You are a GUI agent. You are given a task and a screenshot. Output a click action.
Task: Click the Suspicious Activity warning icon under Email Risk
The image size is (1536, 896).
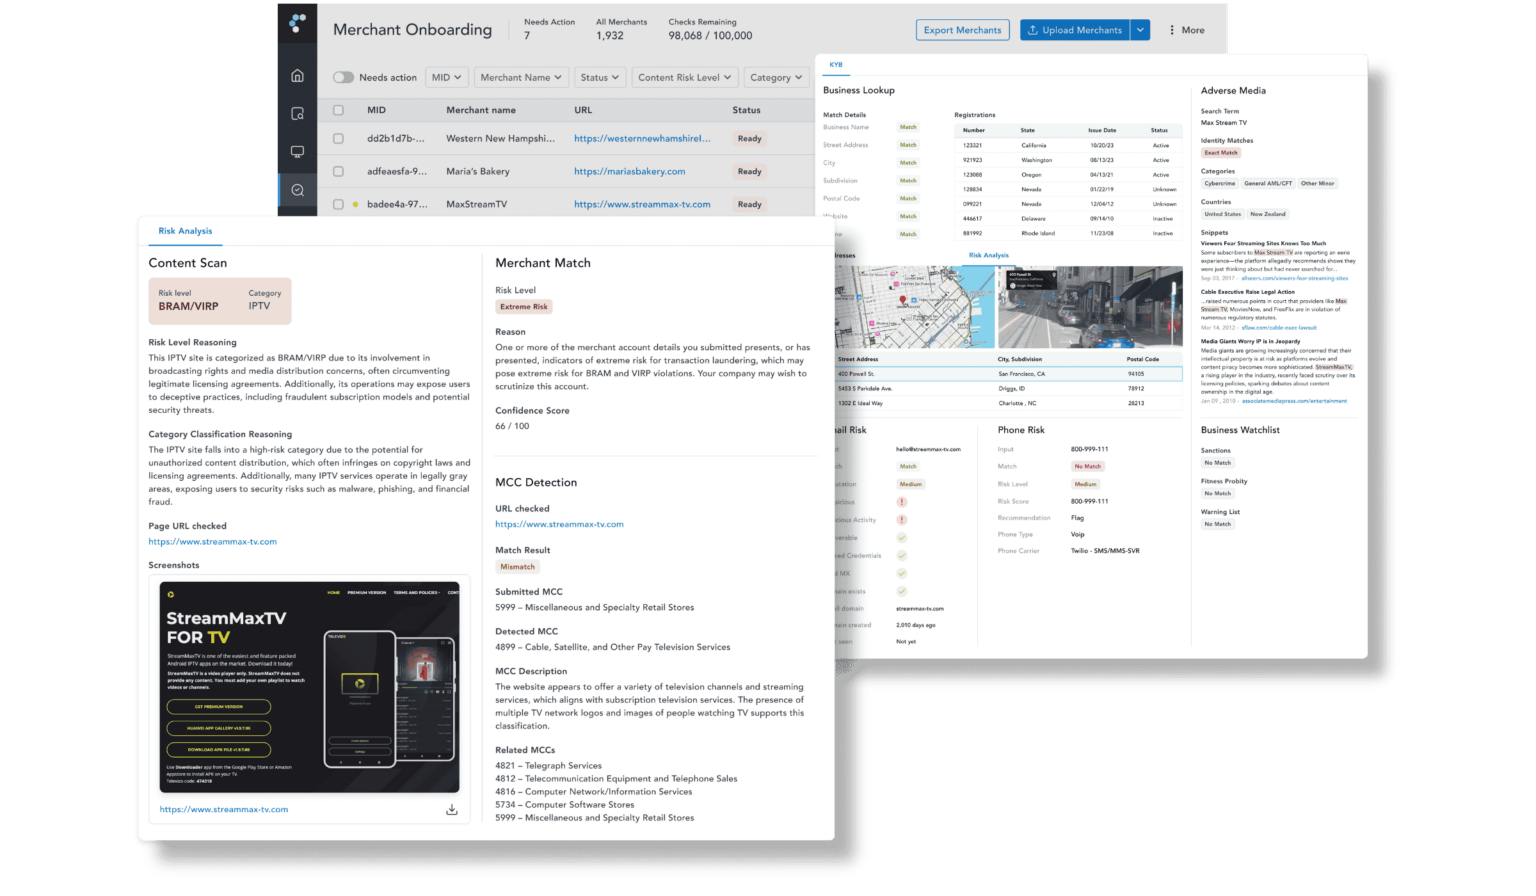click(901, 520)
